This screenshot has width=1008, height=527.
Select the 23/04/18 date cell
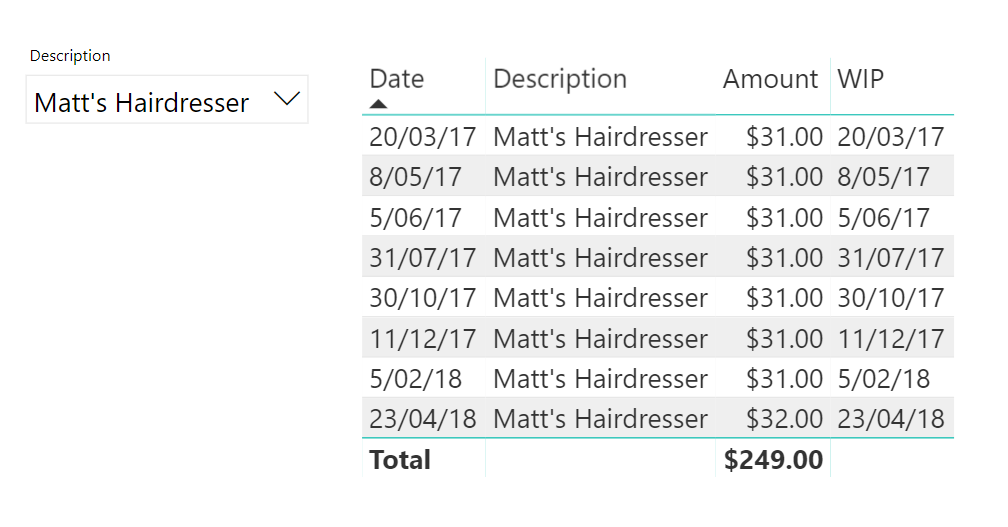click(x=422, y=418)
